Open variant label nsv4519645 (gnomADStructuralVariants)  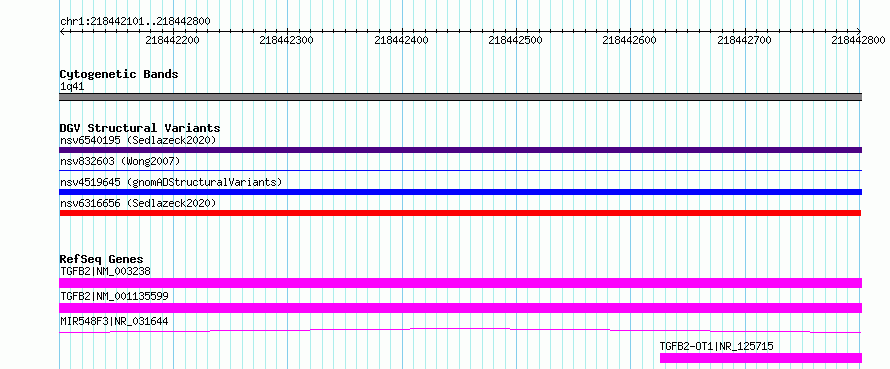click(x=171, y=182)
